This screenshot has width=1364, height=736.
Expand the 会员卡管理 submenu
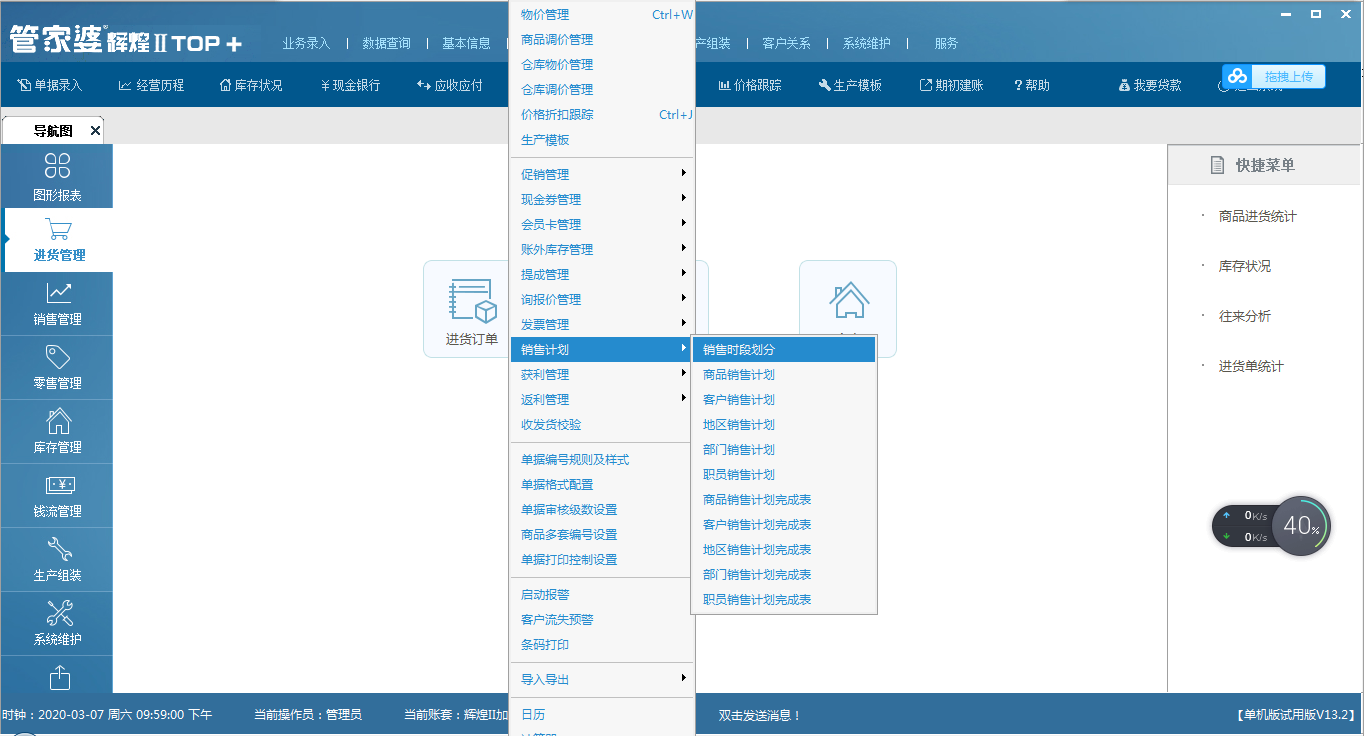coord(602,224)
